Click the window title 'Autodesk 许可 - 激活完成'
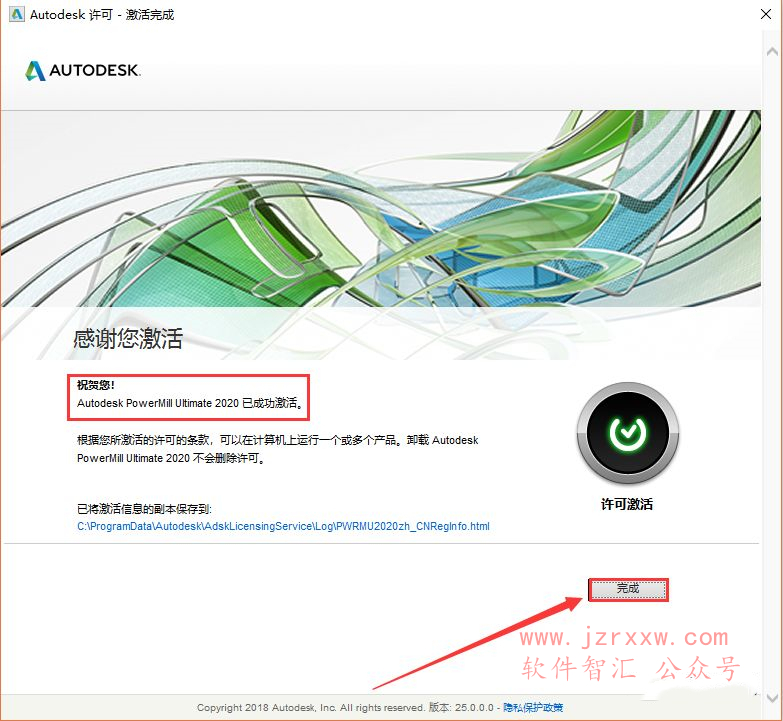783x721 pixels. pyautogui.click(x=102, y=14)
